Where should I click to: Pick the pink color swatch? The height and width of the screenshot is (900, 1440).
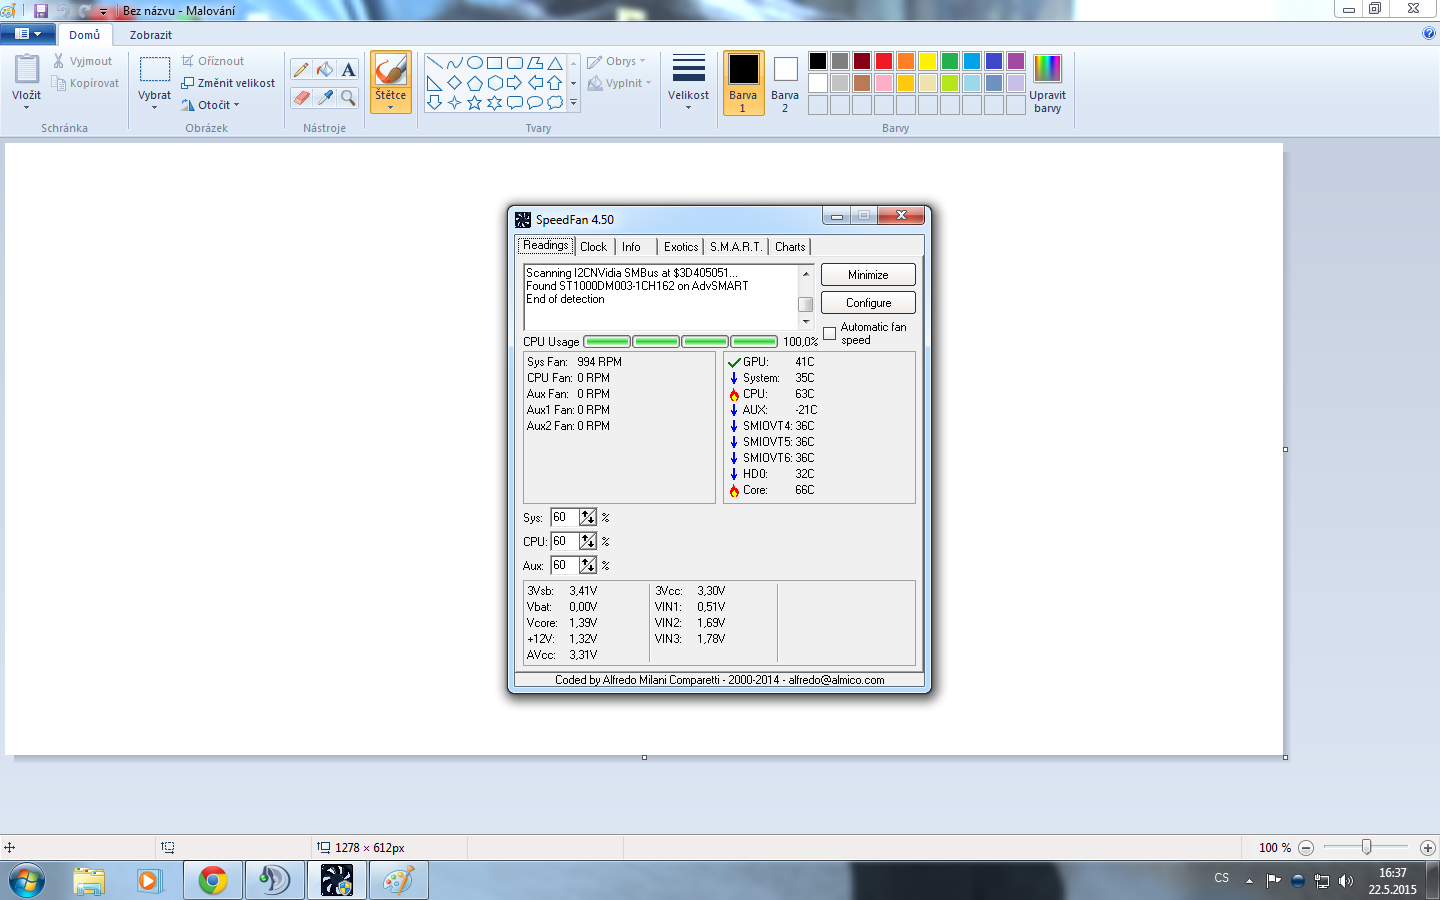coord(884,83)
